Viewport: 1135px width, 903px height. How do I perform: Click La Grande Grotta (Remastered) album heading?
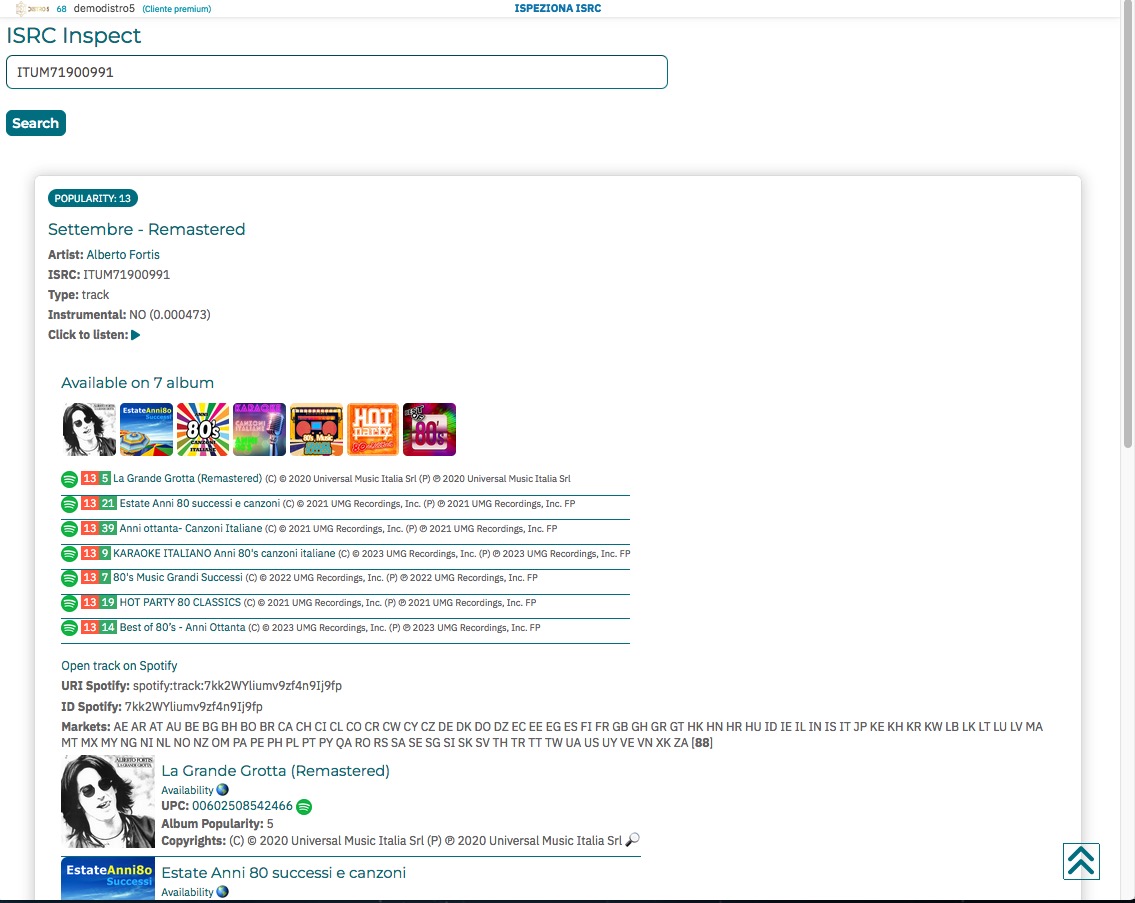(275, 771)
